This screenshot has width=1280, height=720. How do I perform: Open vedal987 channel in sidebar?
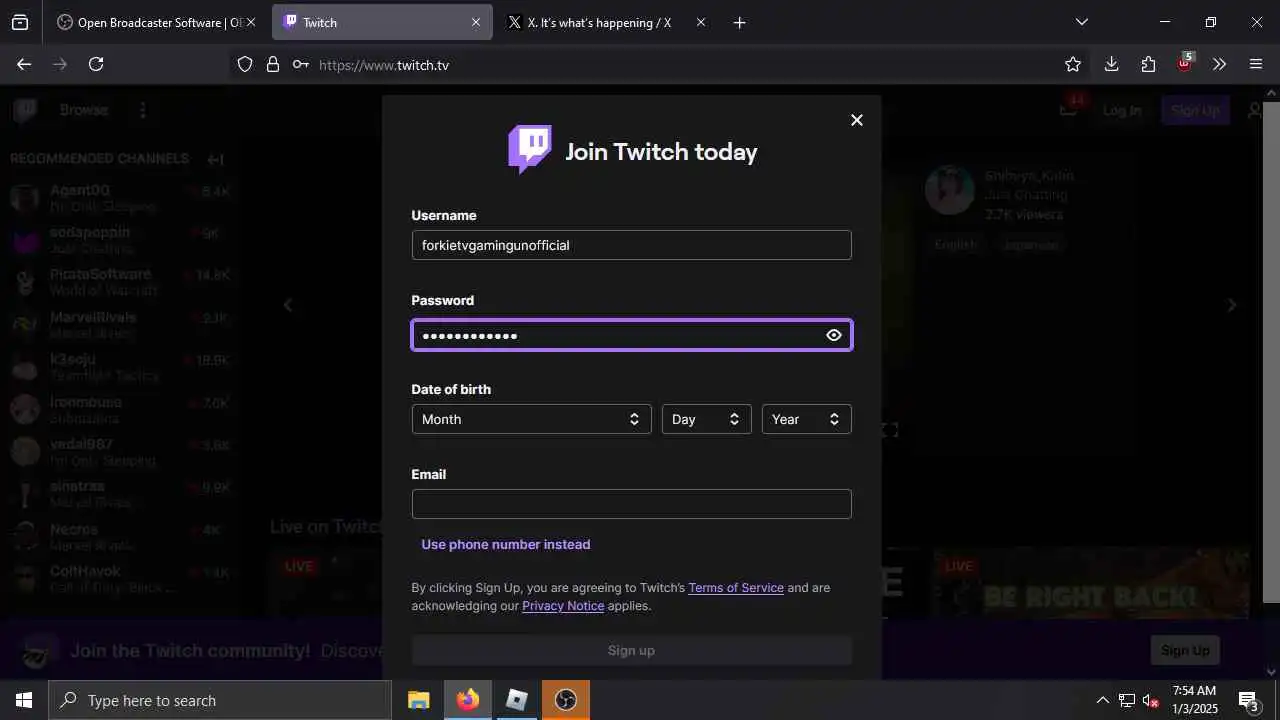120,452
